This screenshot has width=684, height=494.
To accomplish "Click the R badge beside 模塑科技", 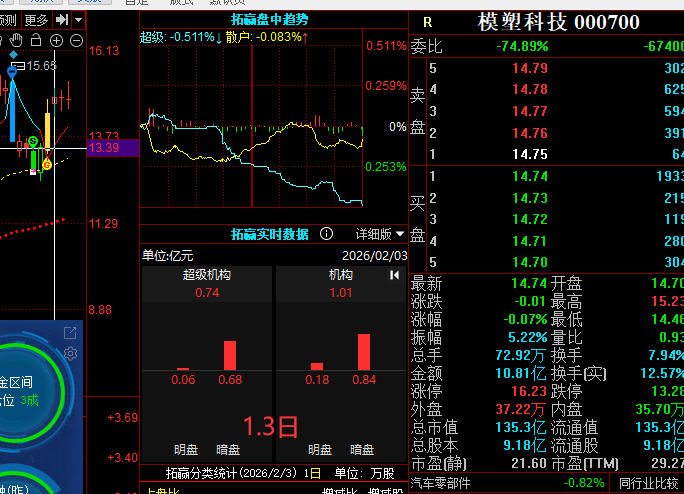I will [428, 22].
